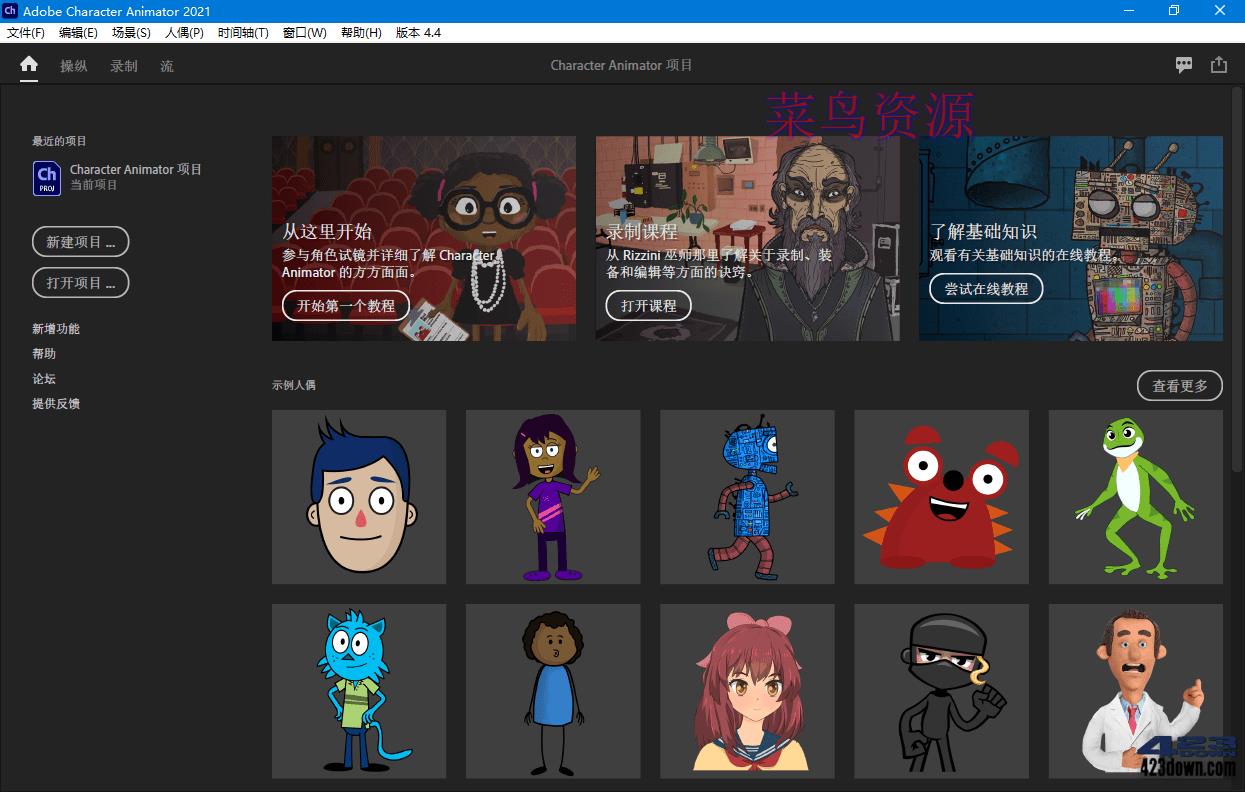
Task: Click the 新建项目 button
Action: (80, 241)
